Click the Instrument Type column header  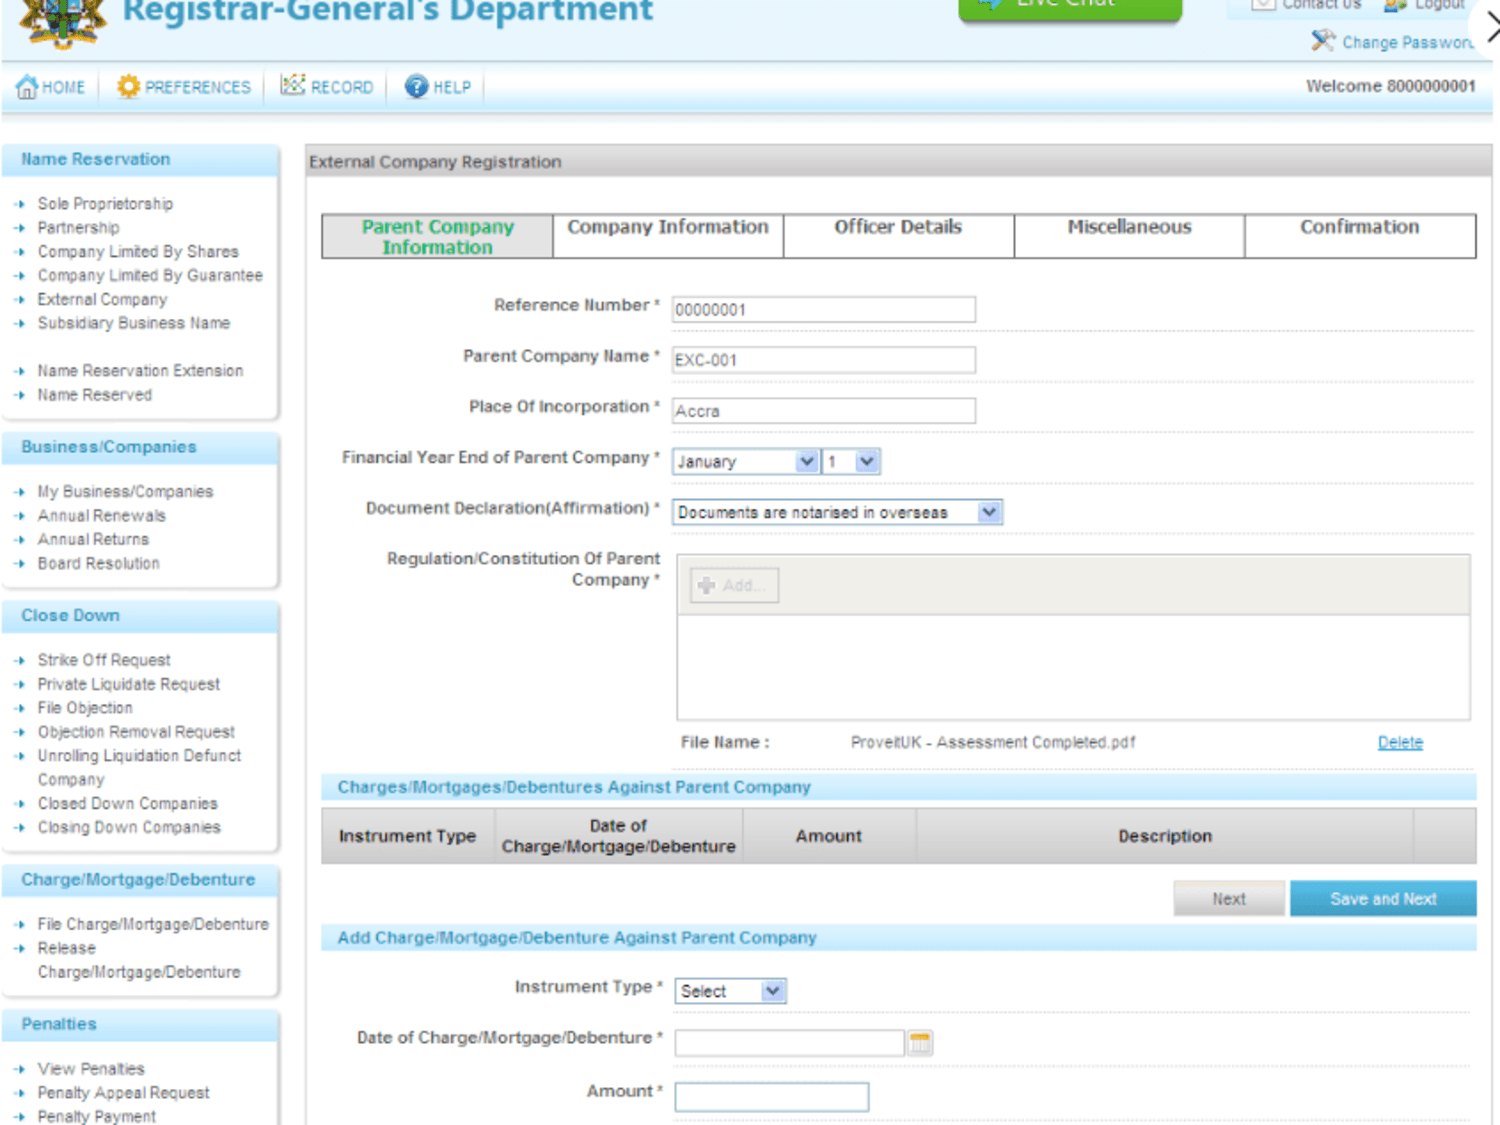click(x=407, y=836)
